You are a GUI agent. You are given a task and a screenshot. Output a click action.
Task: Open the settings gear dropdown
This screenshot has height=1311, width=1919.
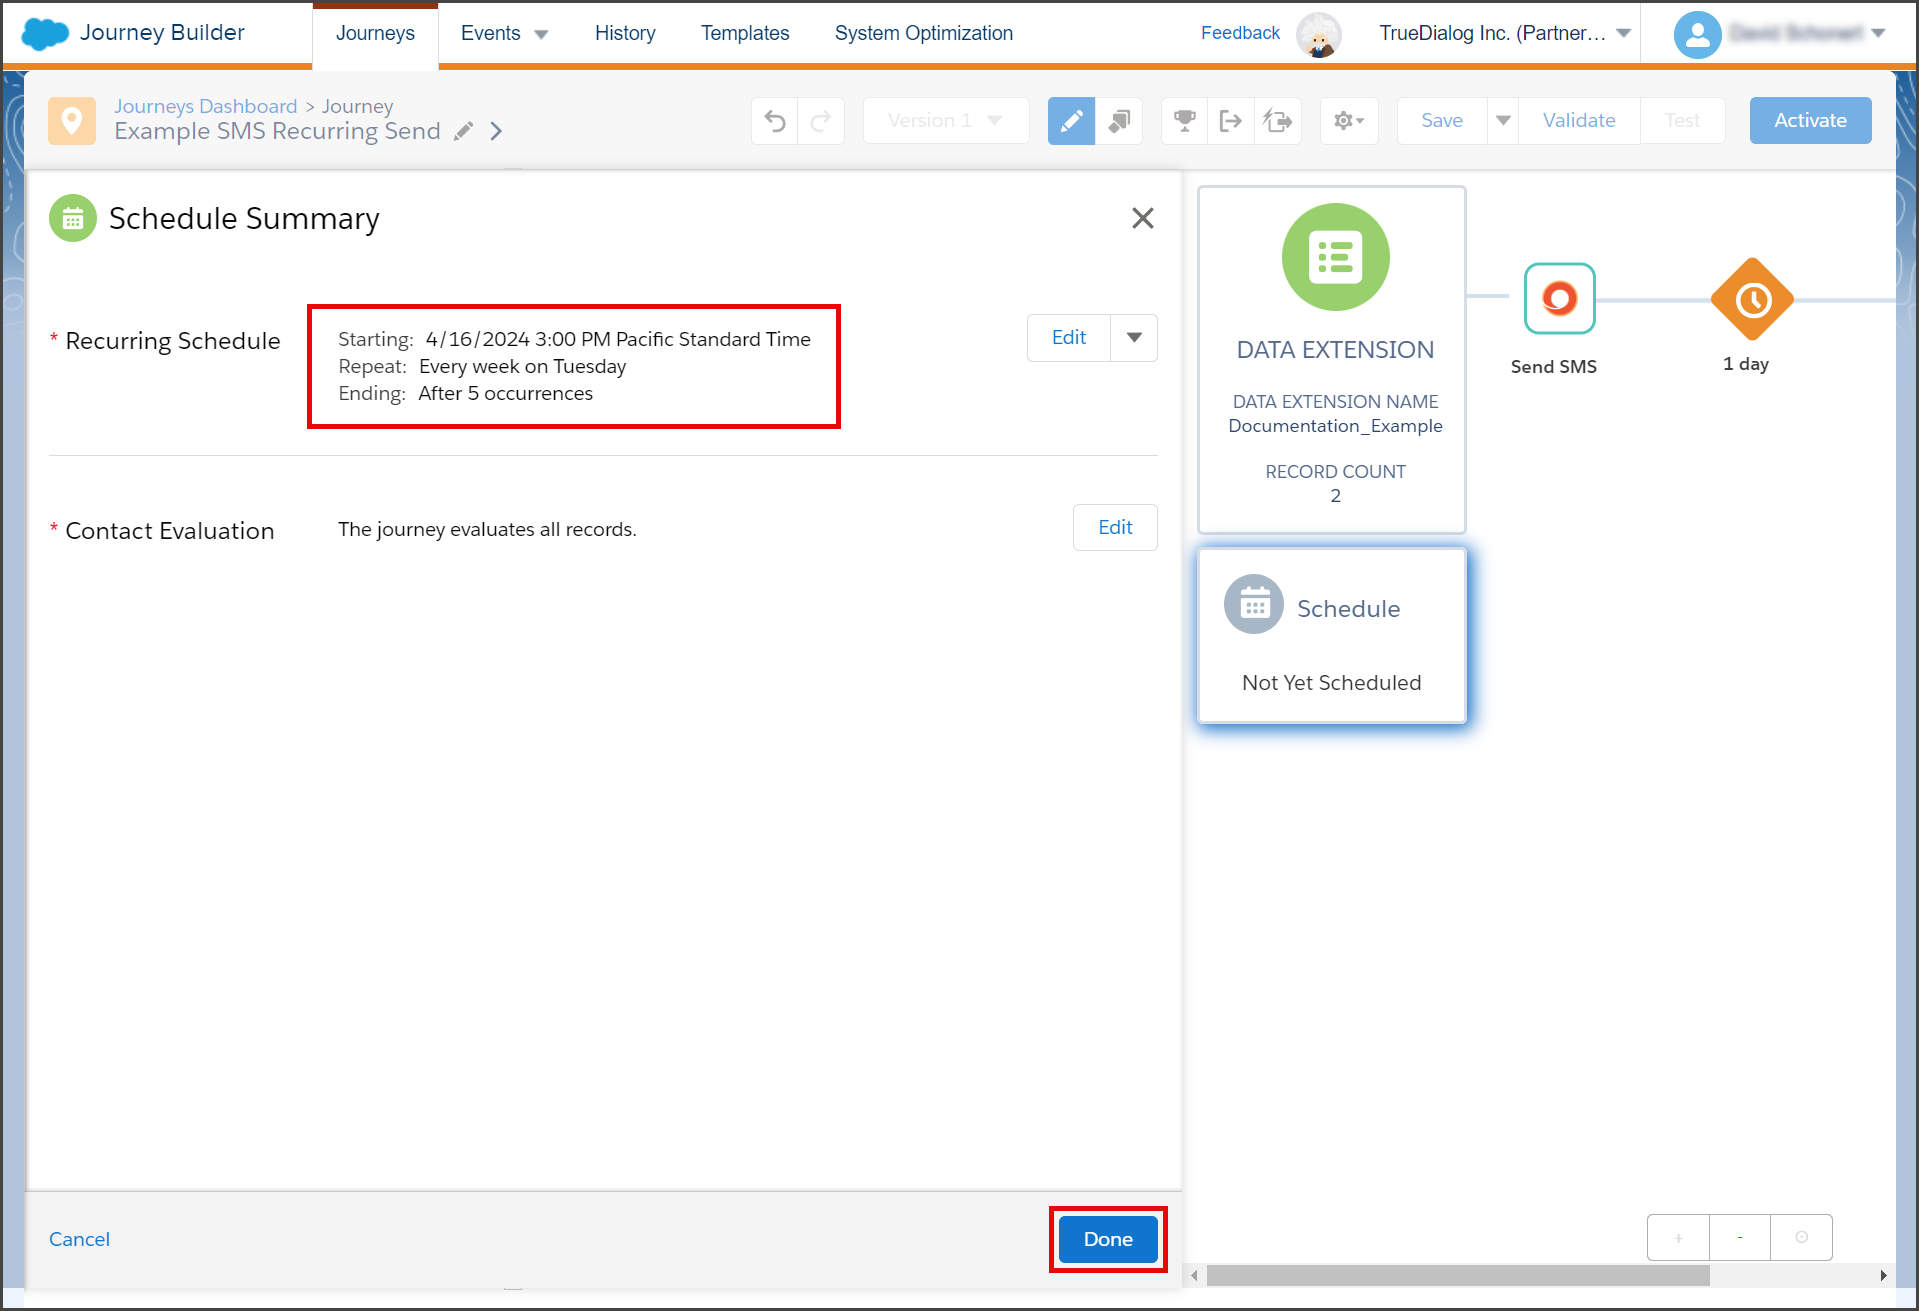[x=1349, y=121]
